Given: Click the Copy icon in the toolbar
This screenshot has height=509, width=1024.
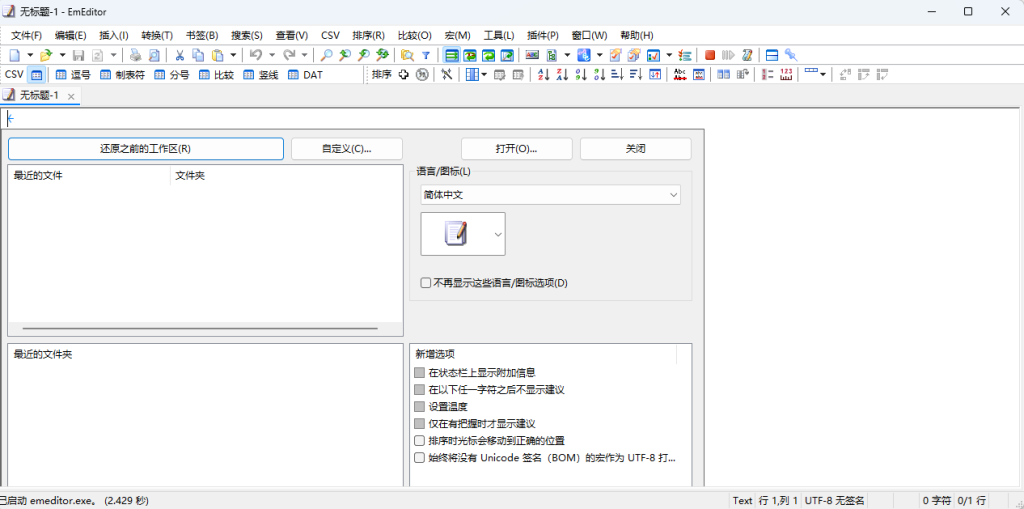Looking at the screenshot, I should [199, 55].
